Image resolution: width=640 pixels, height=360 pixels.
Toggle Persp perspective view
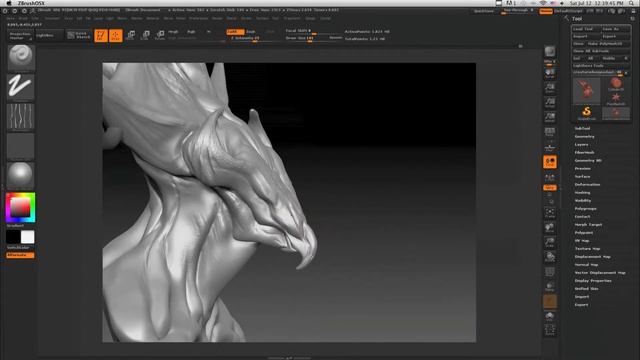pyautogui.click(x=550, y=132)
